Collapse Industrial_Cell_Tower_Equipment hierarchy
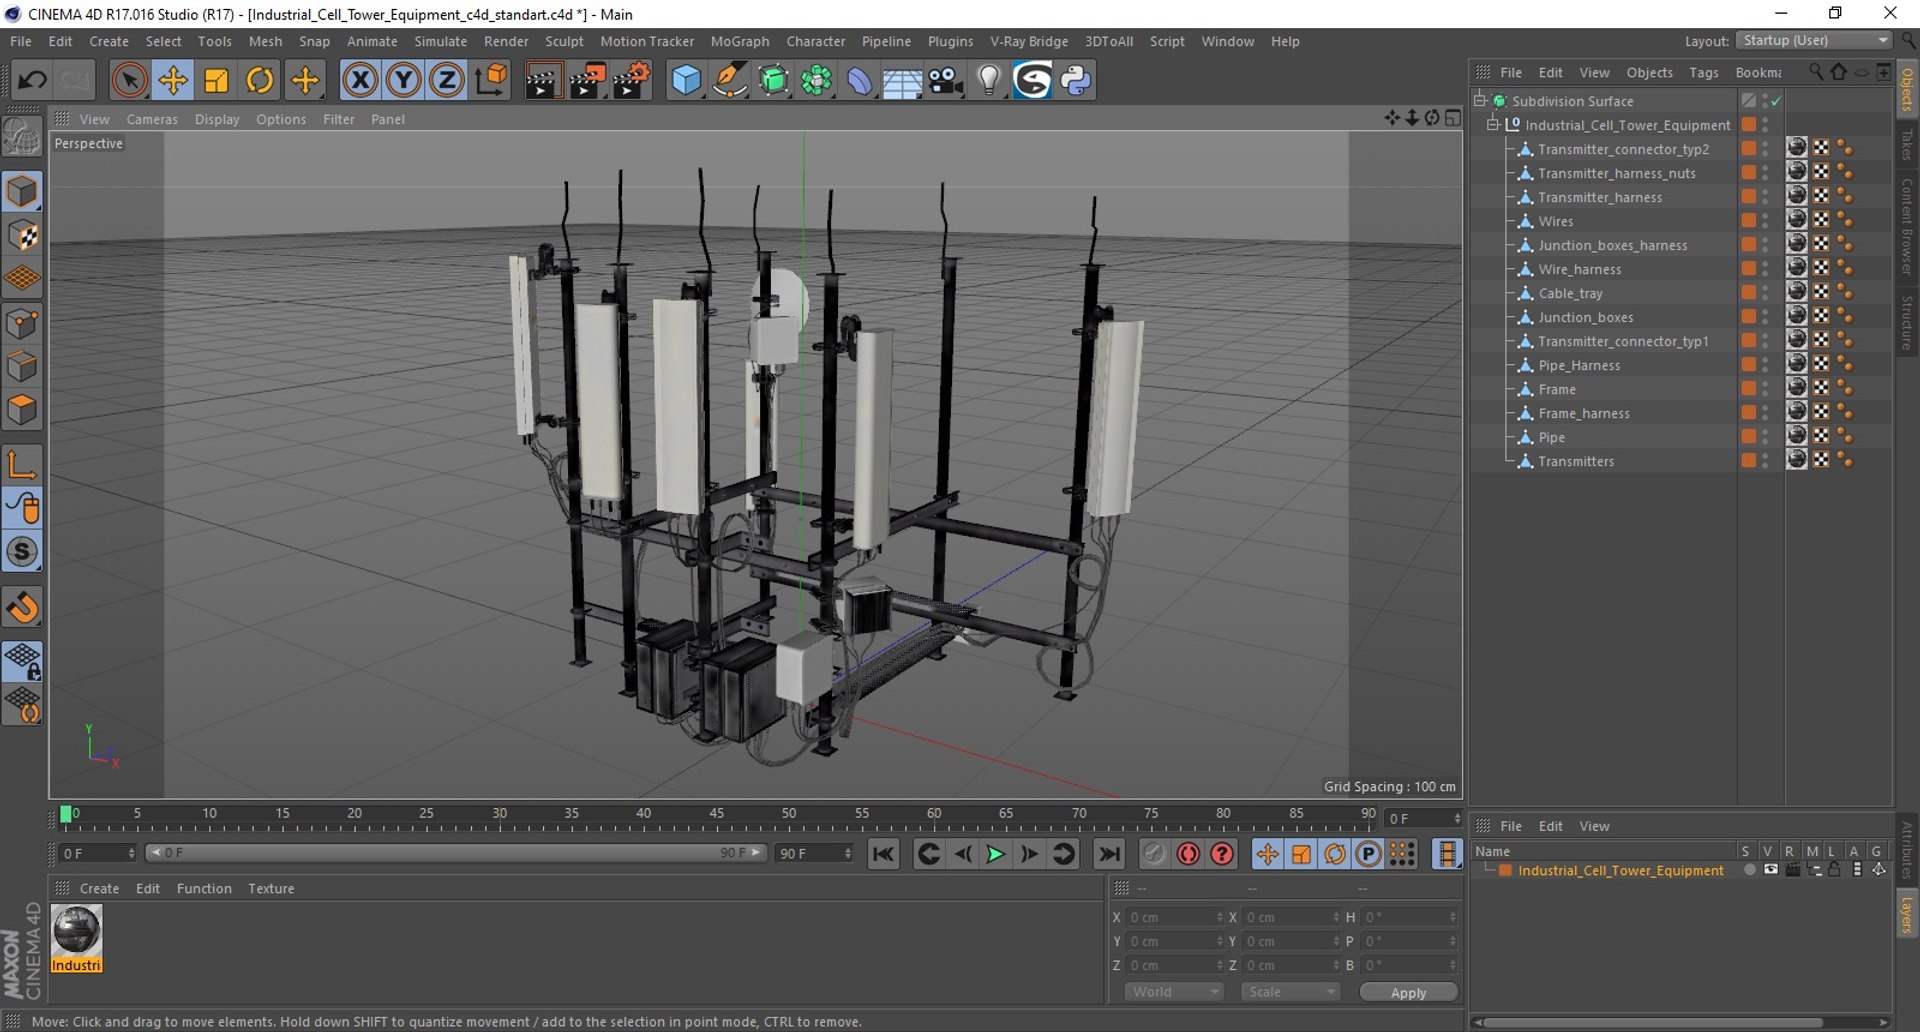 [x=1493, y=124]
